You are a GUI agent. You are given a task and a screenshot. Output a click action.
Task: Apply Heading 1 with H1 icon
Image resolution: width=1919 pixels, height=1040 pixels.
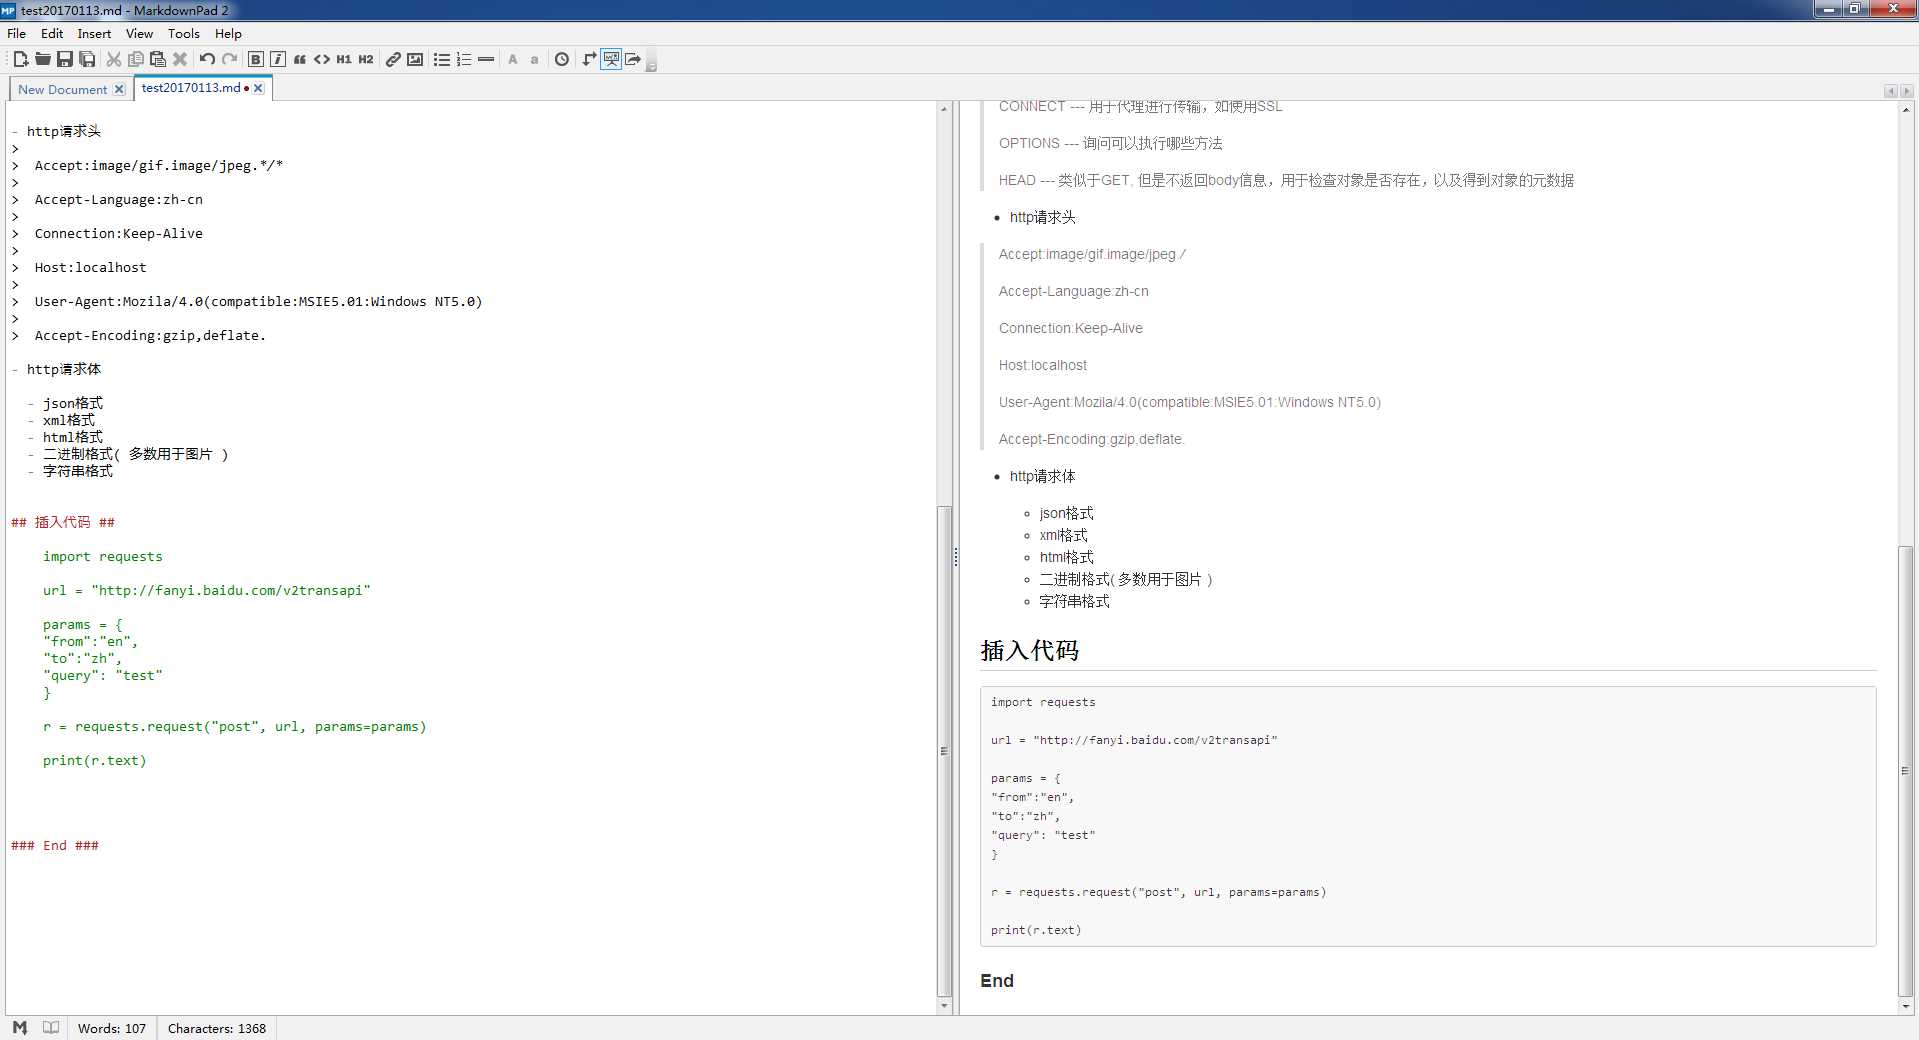pyautogui.click(x=344, y=60)
